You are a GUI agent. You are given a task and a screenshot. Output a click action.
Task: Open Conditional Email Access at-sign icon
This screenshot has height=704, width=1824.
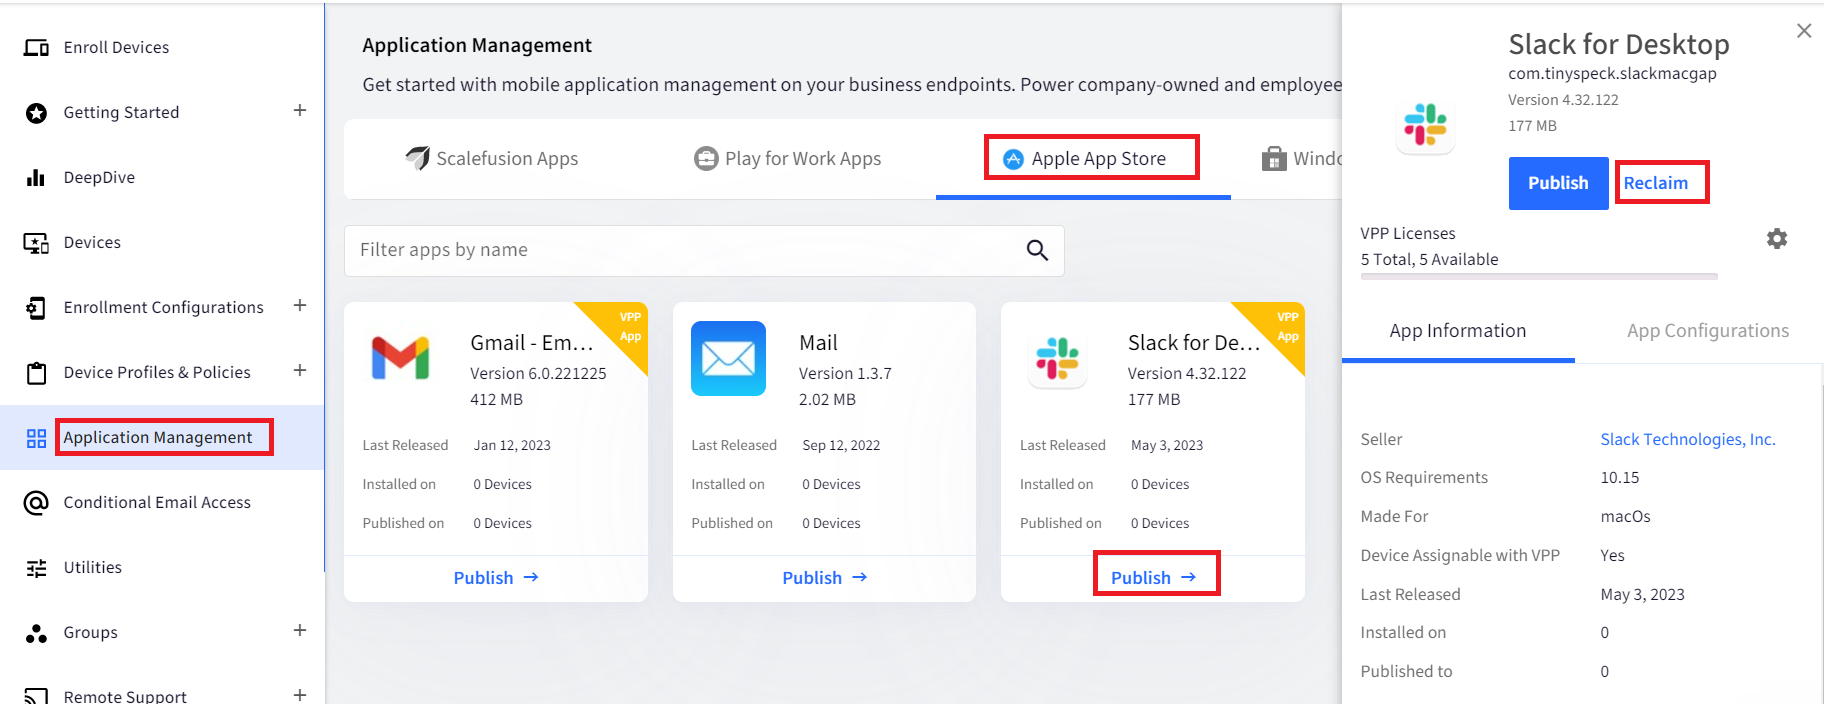[x=36, y=503]
